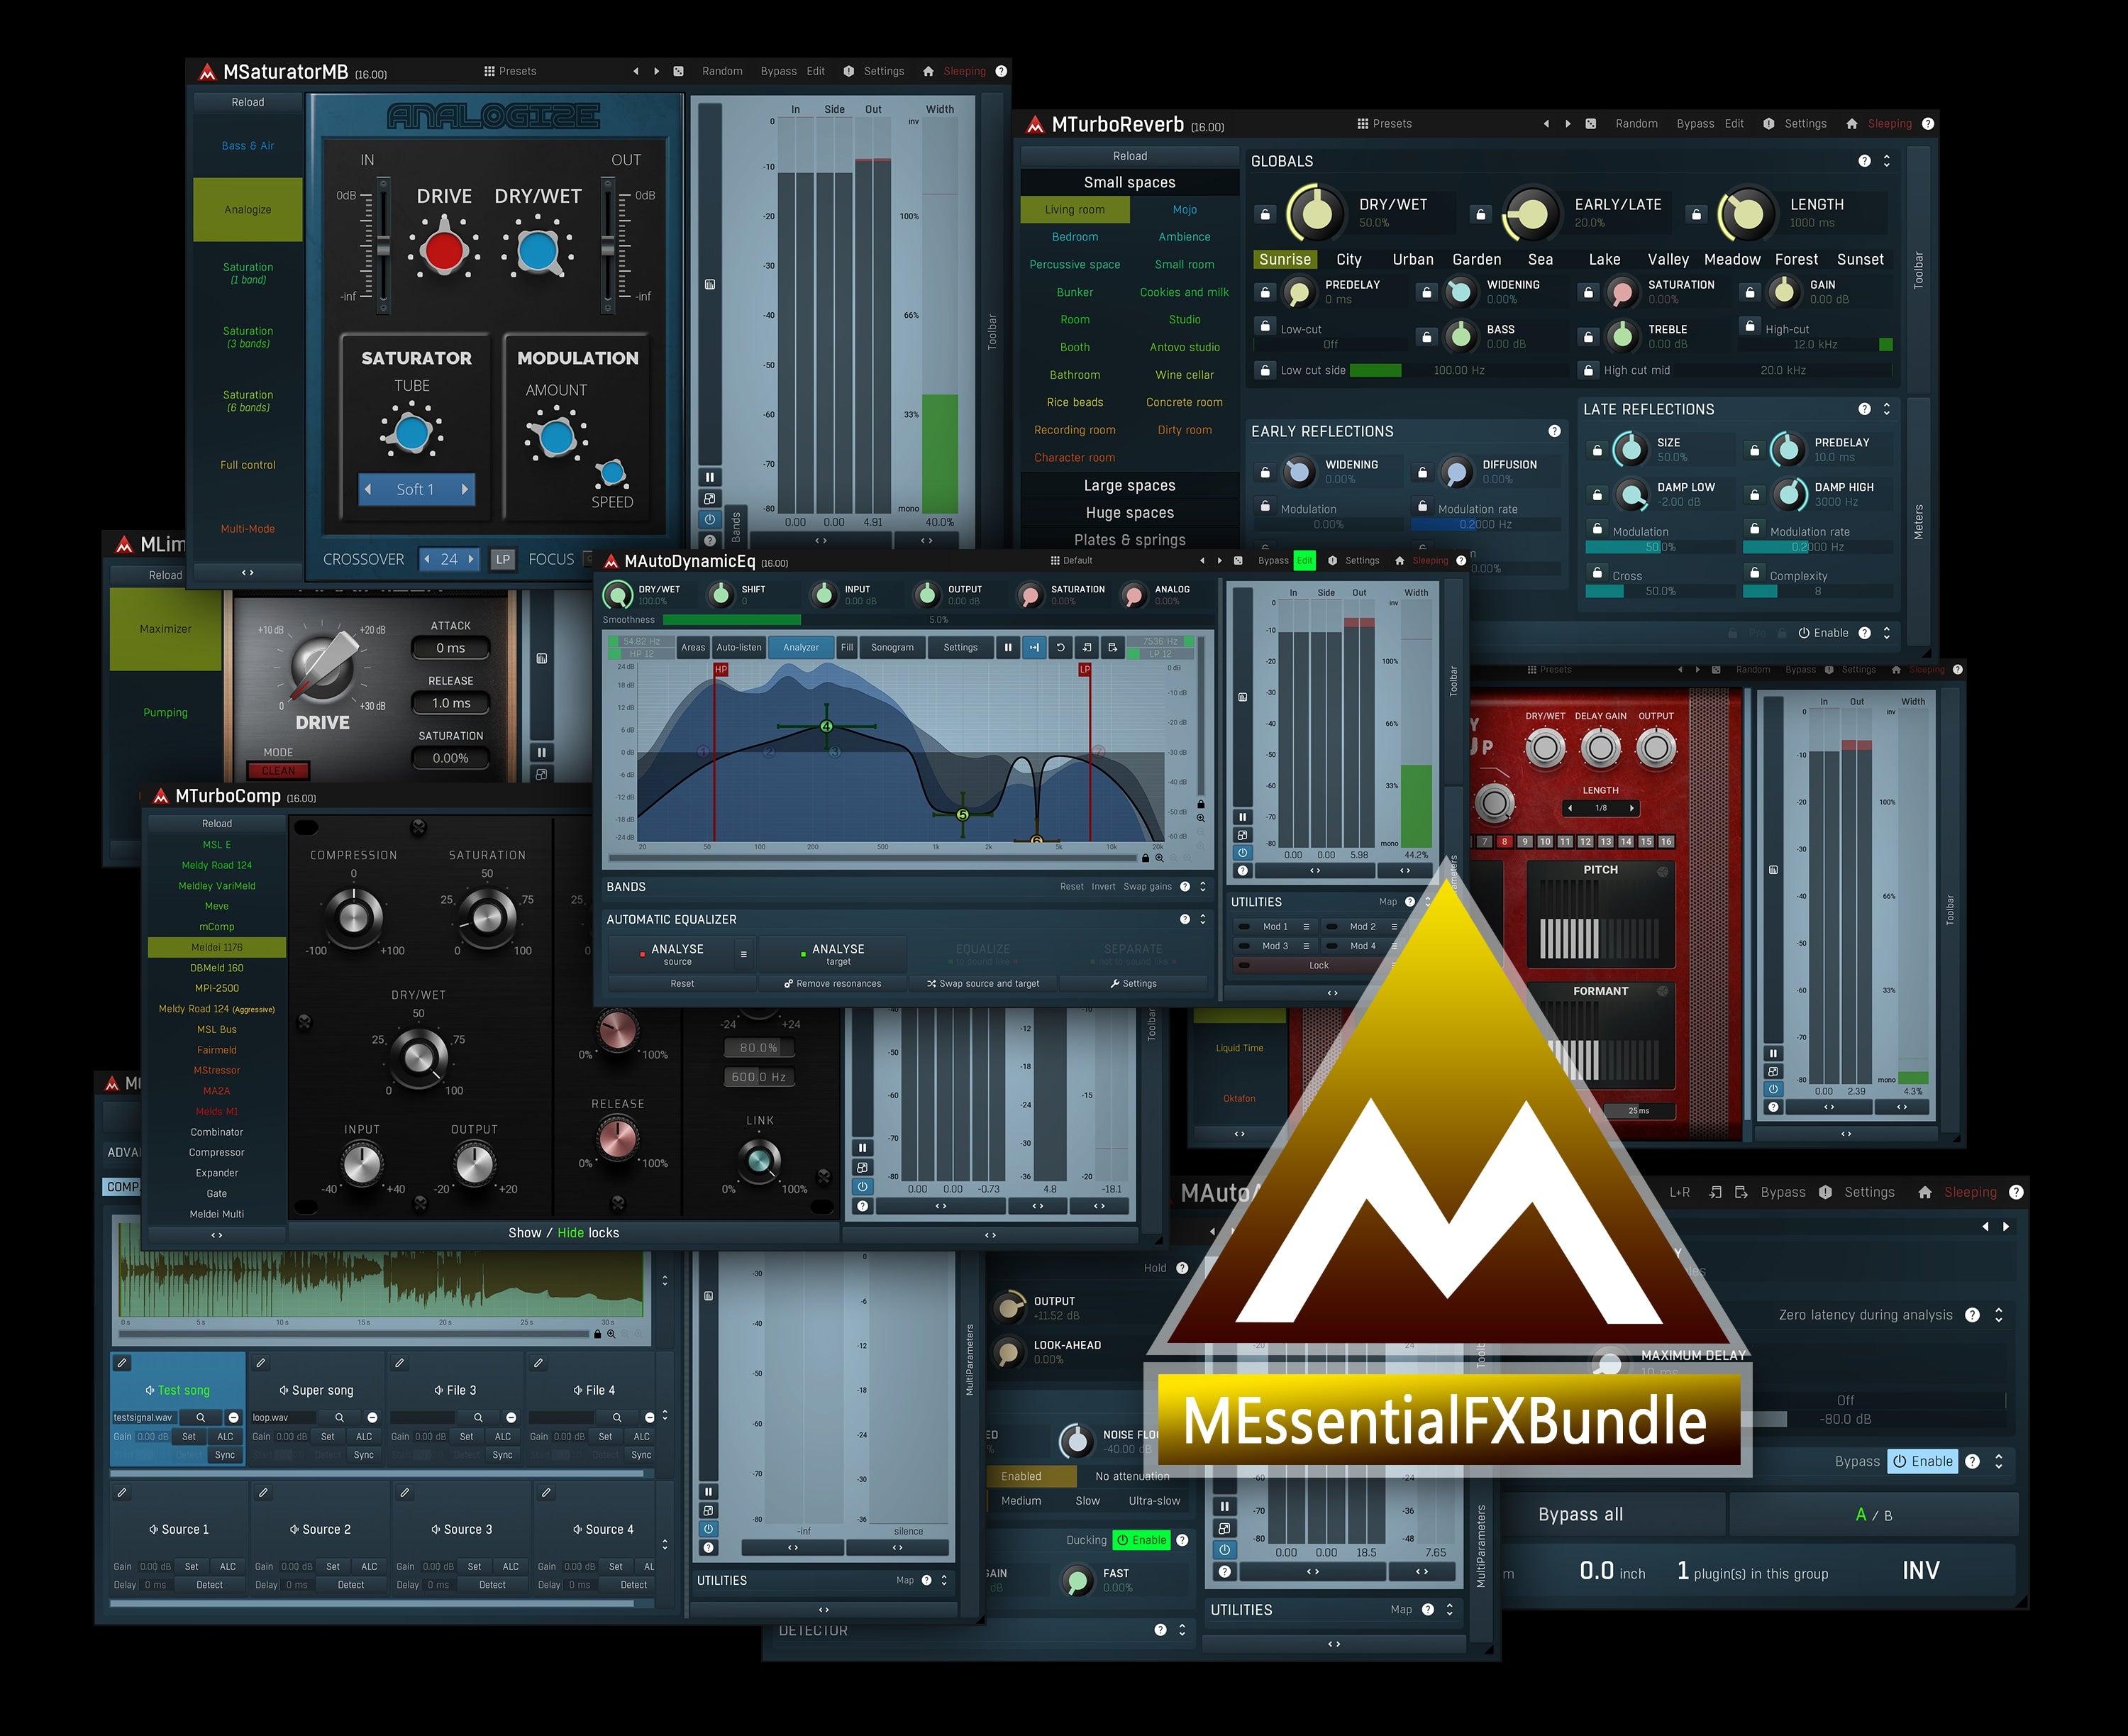Click the search magnifier beside testsignal.wav
The height and width of the screenshot is (1736, 2128).
pyautogui.click(x=202, y=1417)
